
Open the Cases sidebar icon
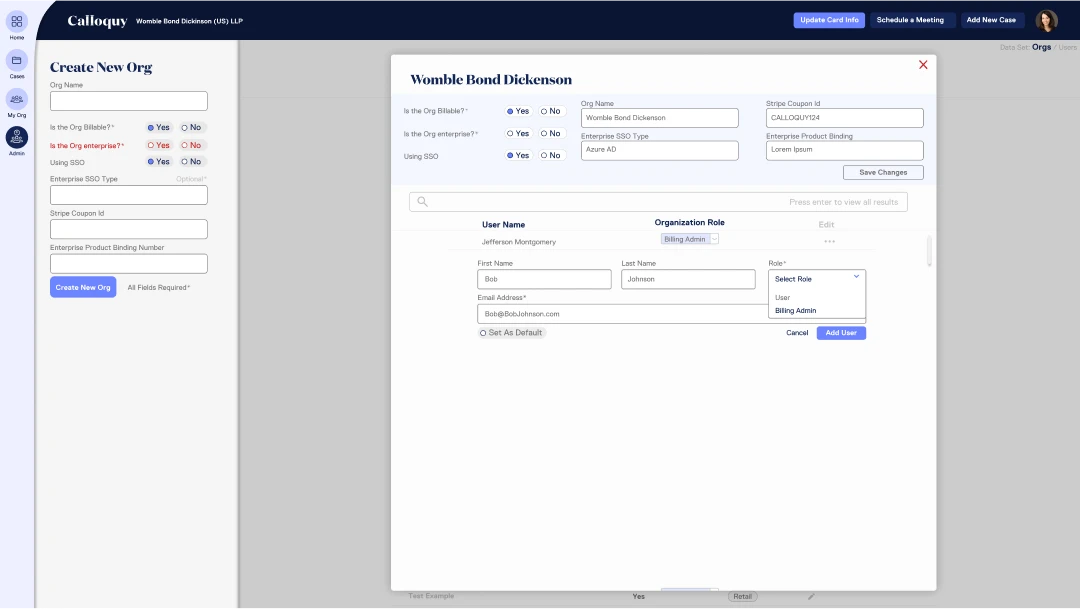coord(17,61)
